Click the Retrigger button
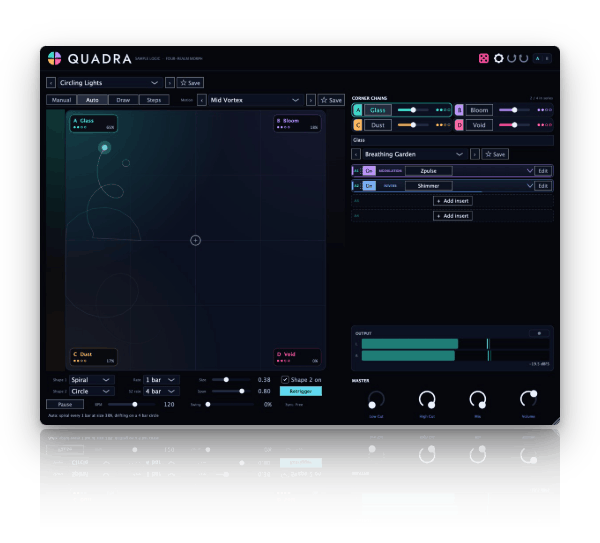This screenshot has height=543, width=600. coord(301,391)
